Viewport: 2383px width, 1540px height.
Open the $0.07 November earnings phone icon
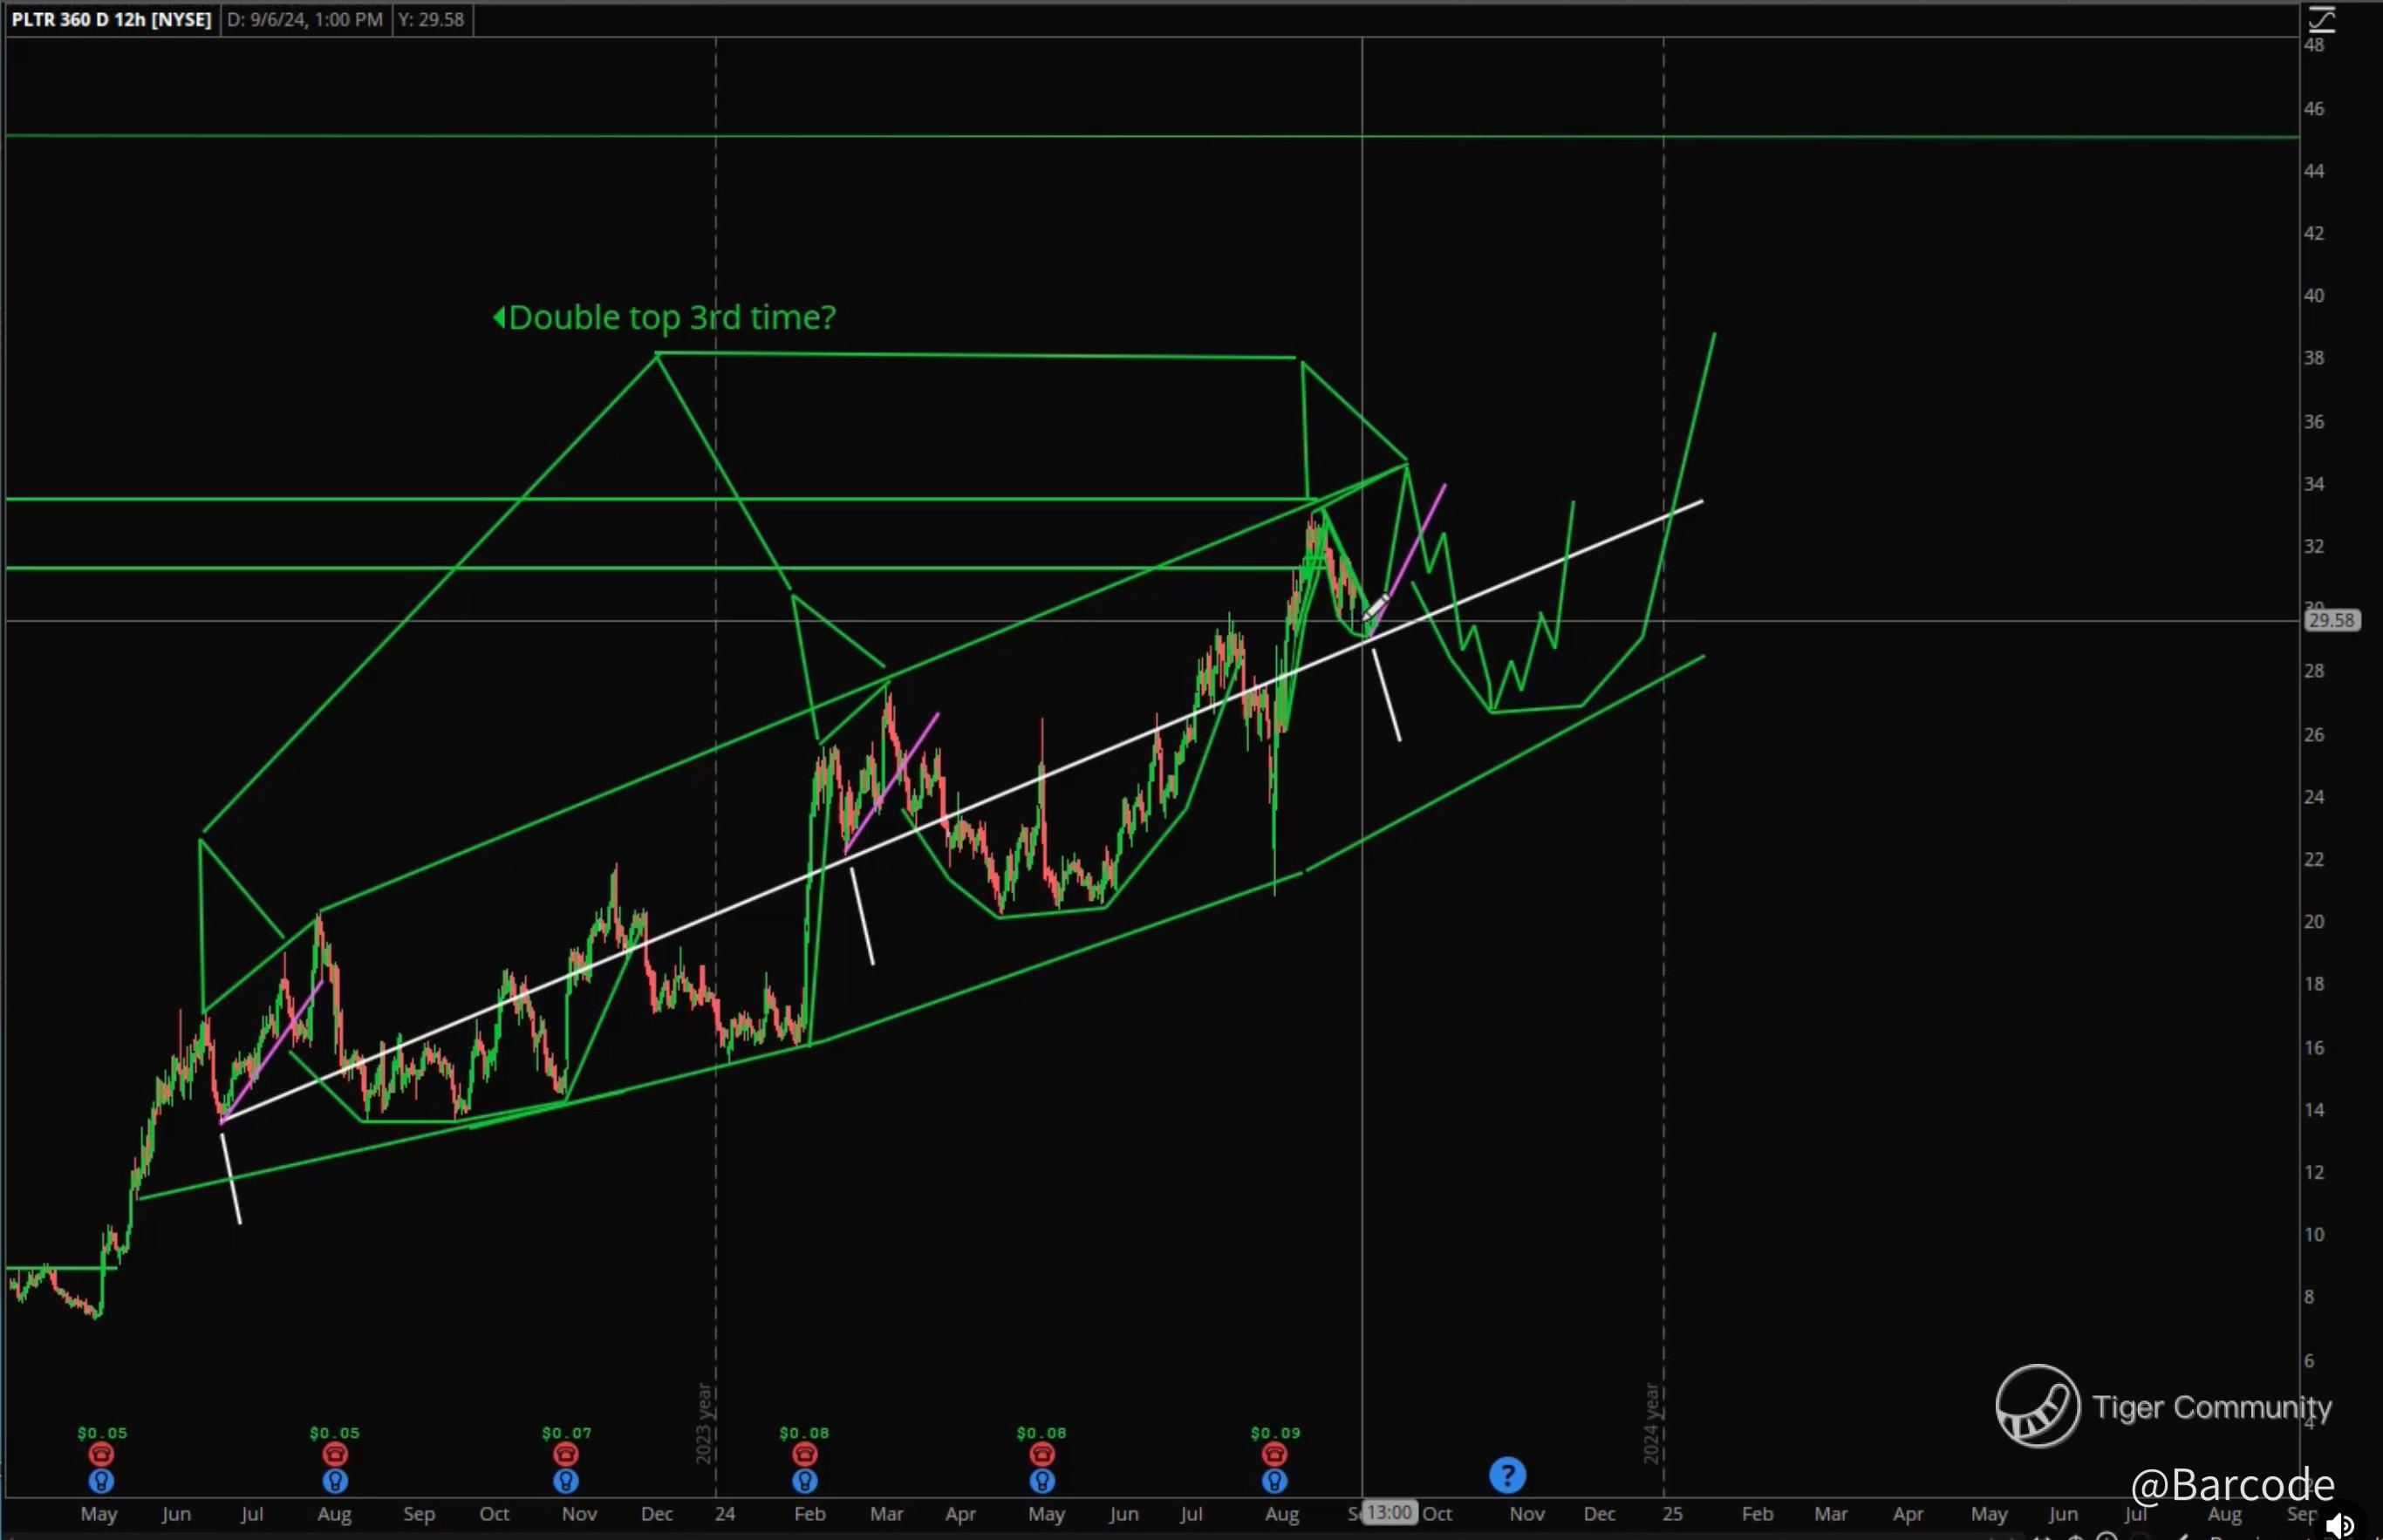566,1454
